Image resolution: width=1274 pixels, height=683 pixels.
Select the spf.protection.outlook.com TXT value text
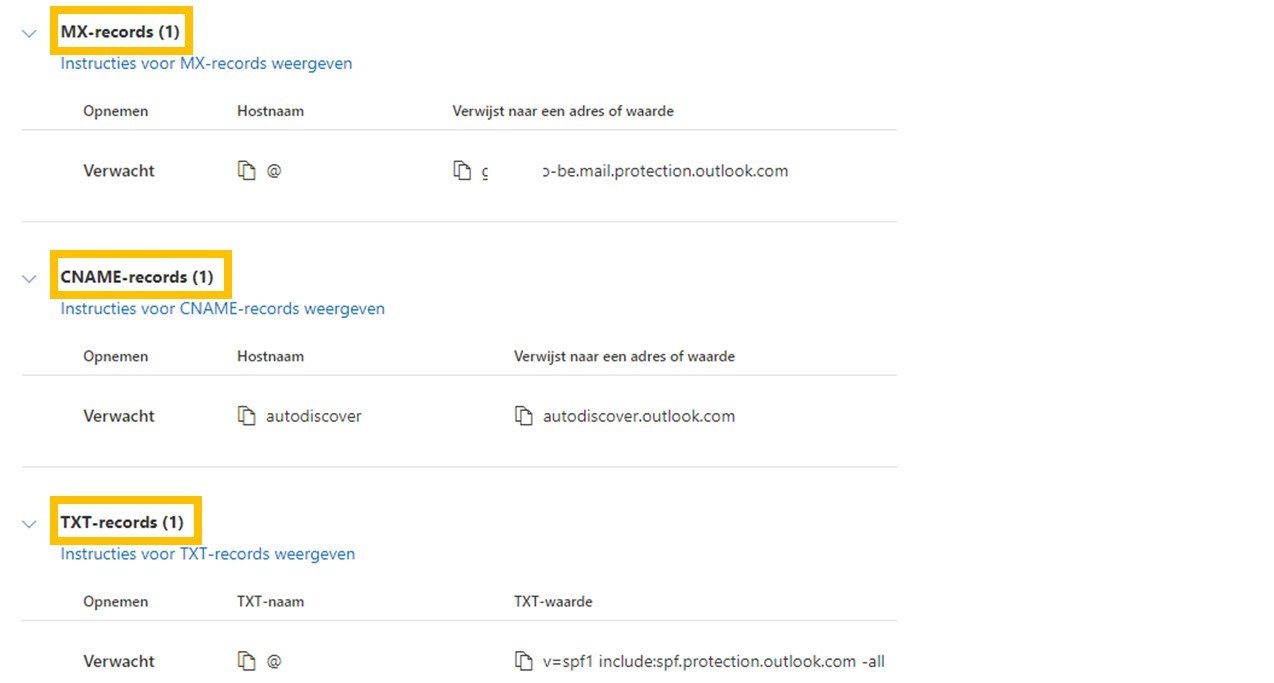(713, 661)
